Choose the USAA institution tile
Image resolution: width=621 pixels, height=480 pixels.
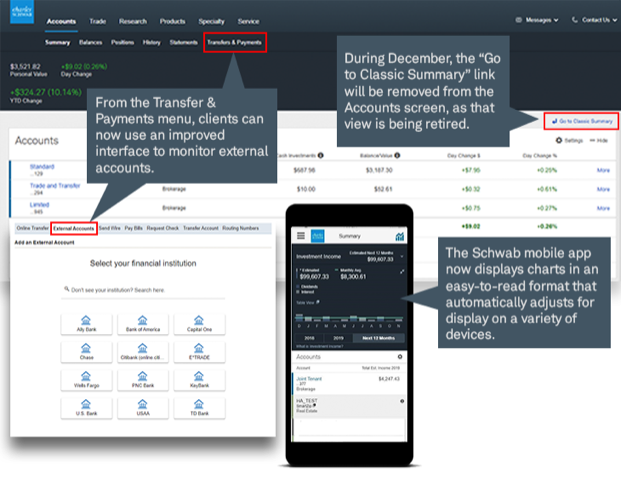tap(143, 408)
